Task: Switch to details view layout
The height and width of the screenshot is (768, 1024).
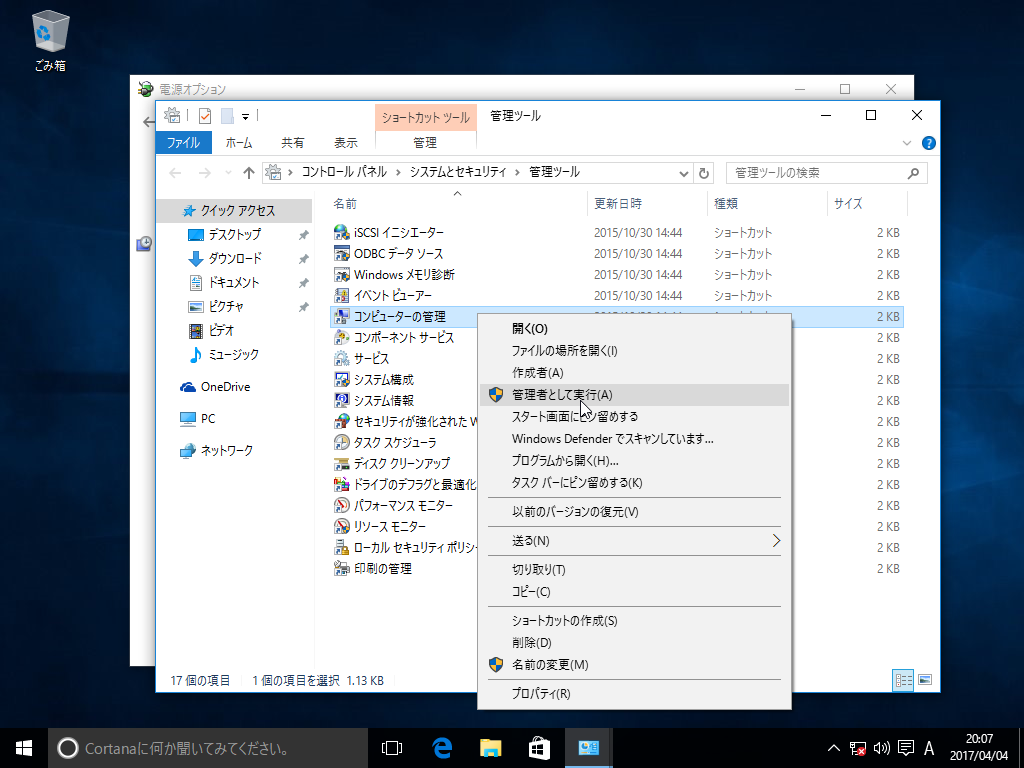Action: pos(903,680)
